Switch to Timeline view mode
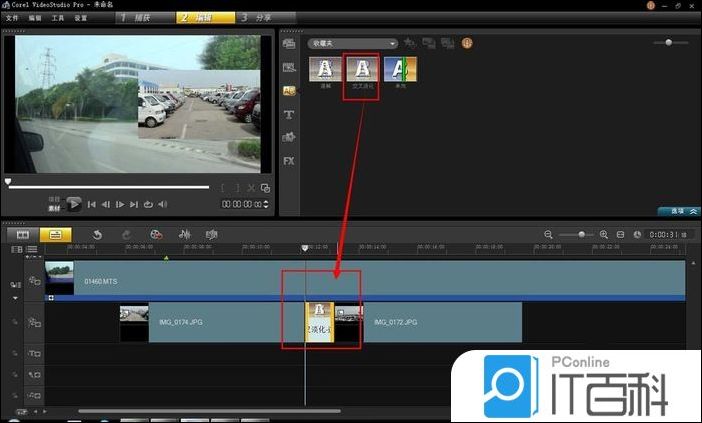The width and height of the screenshot is (702, 423). point(57,234)
